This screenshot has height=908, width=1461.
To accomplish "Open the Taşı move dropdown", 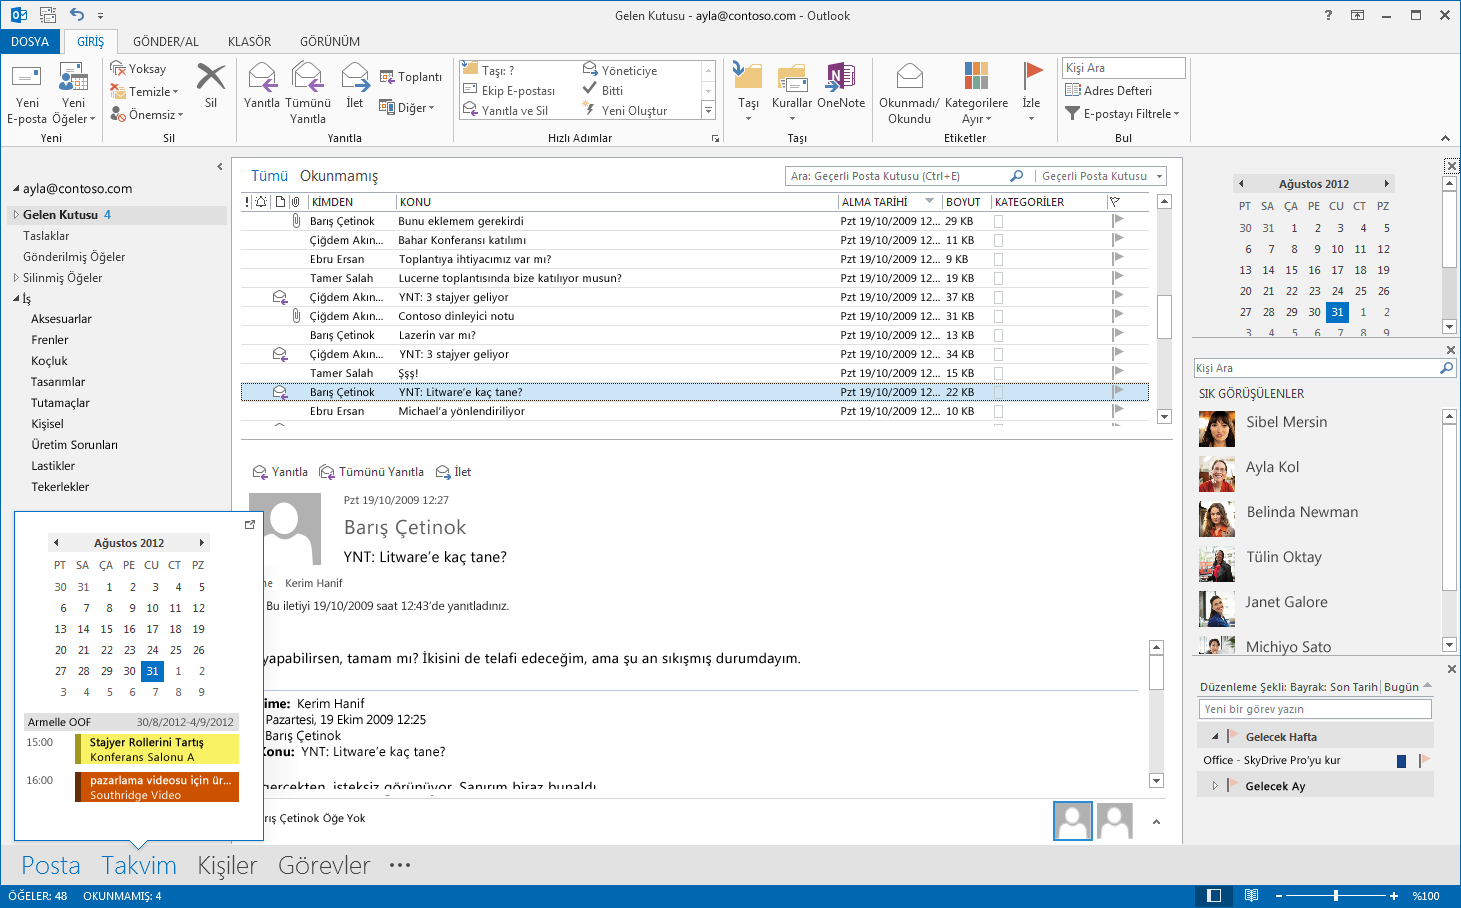I will (x=748, y=92).
